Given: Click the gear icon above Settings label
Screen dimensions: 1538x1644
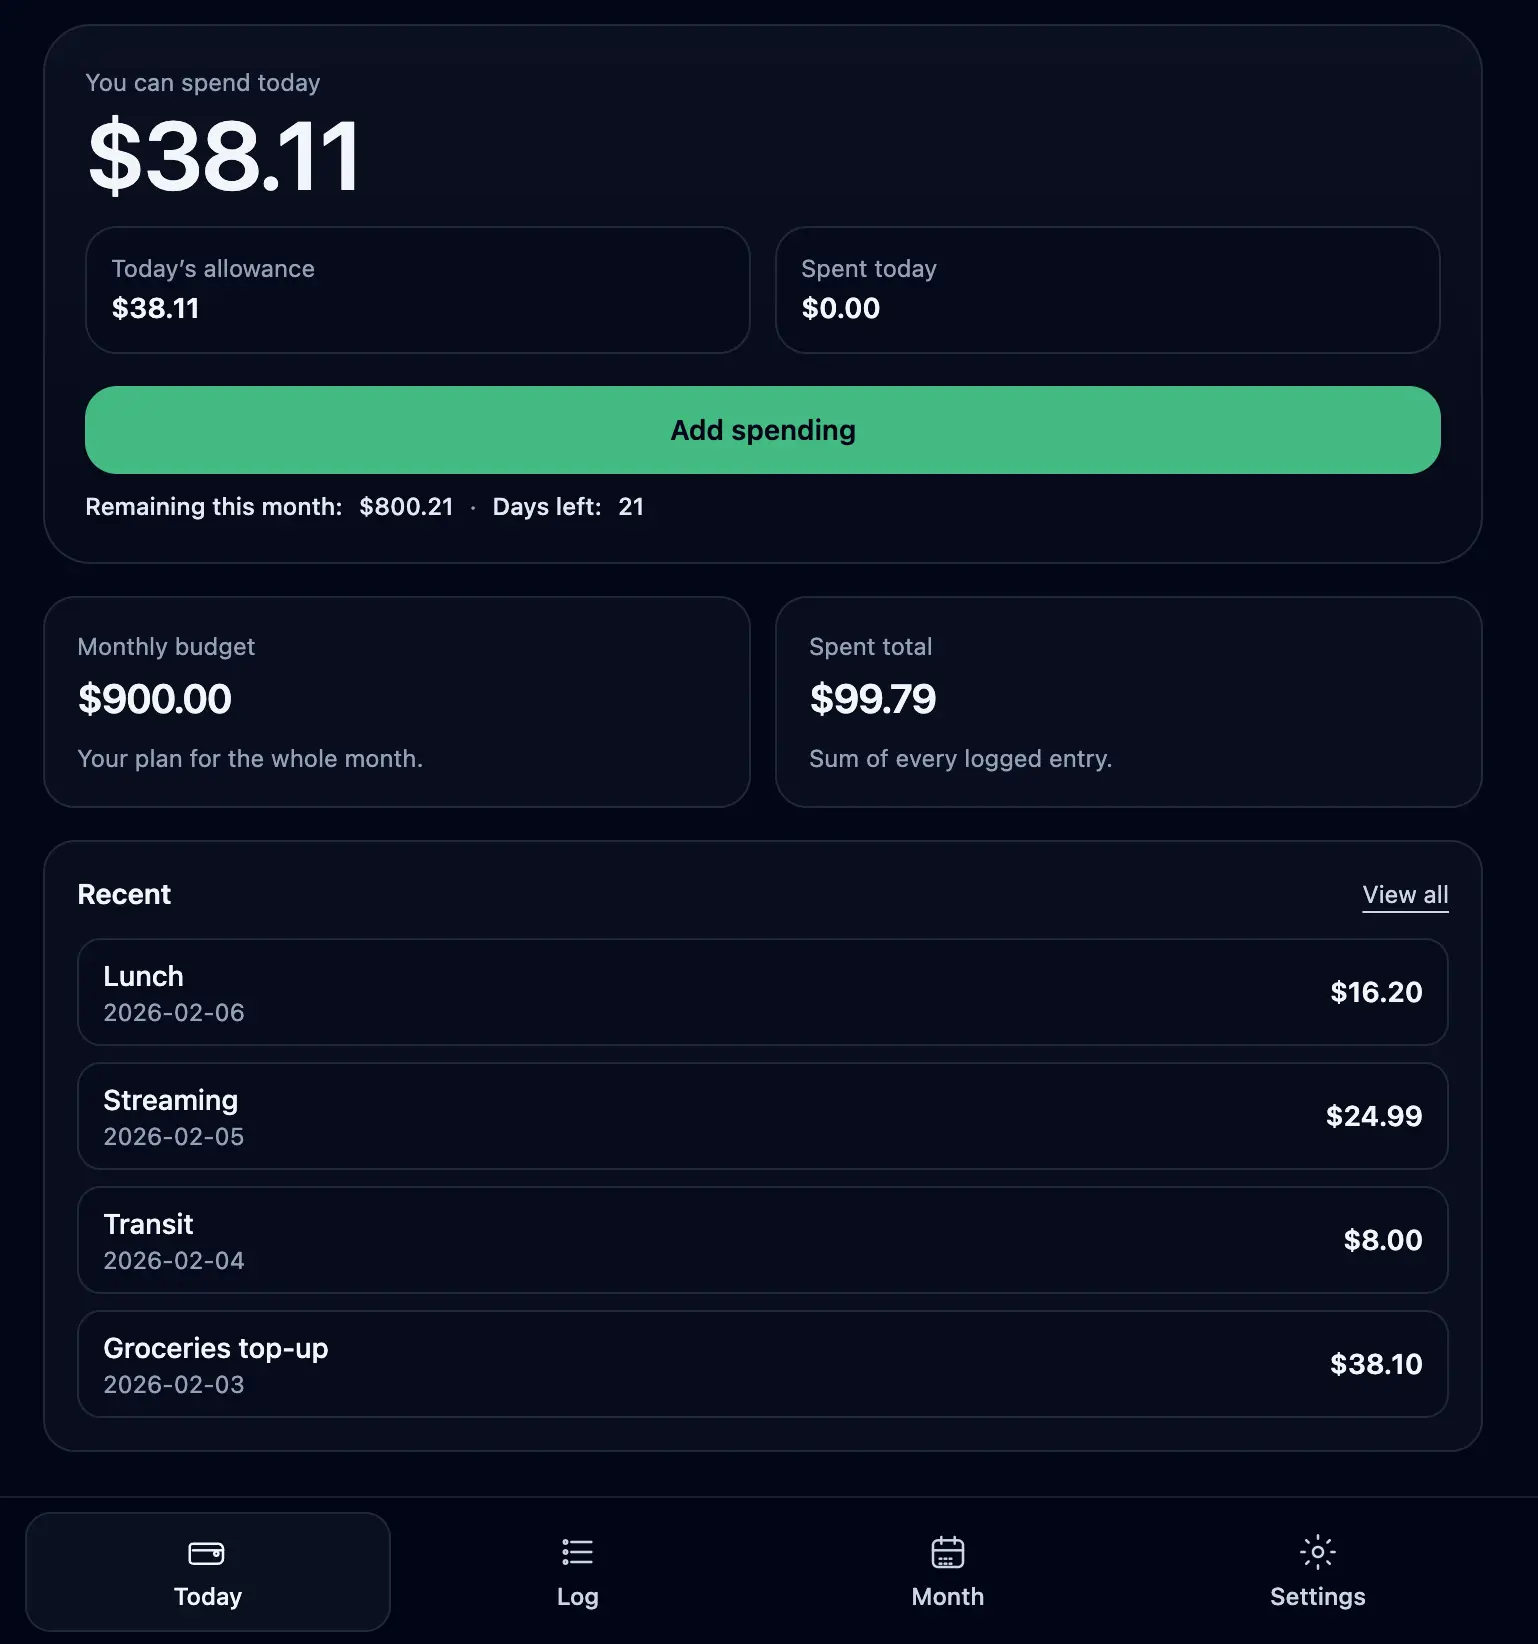Looking at the screenshot, I should (1317, 1552).
